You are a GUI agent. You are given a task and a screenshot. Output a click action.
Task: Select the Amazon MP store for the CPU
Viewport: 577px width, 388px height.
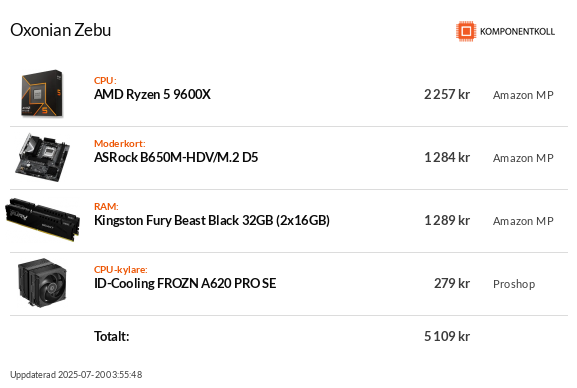coord(523,95)
